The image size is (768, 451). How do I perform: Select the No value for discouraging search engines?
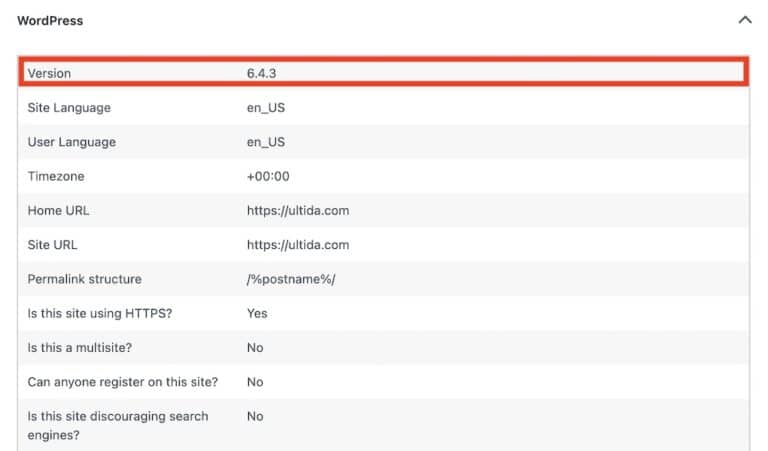pyautogui.click(x=255, y=416)
